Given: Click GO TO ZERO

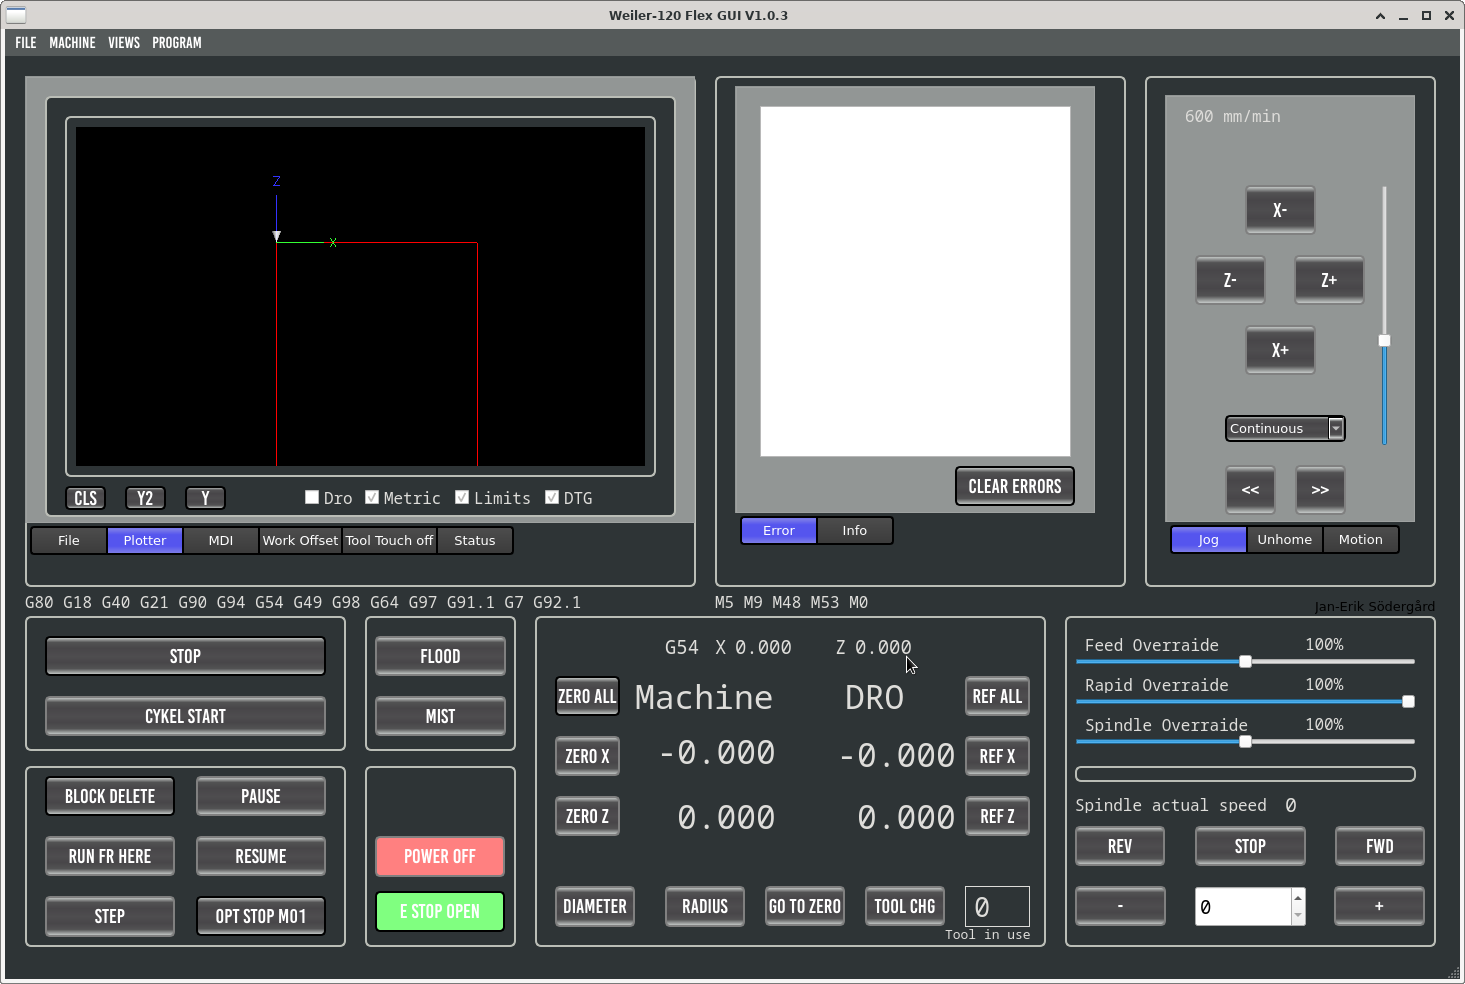Looking at the screenshot, I should (x=805, y=906).
